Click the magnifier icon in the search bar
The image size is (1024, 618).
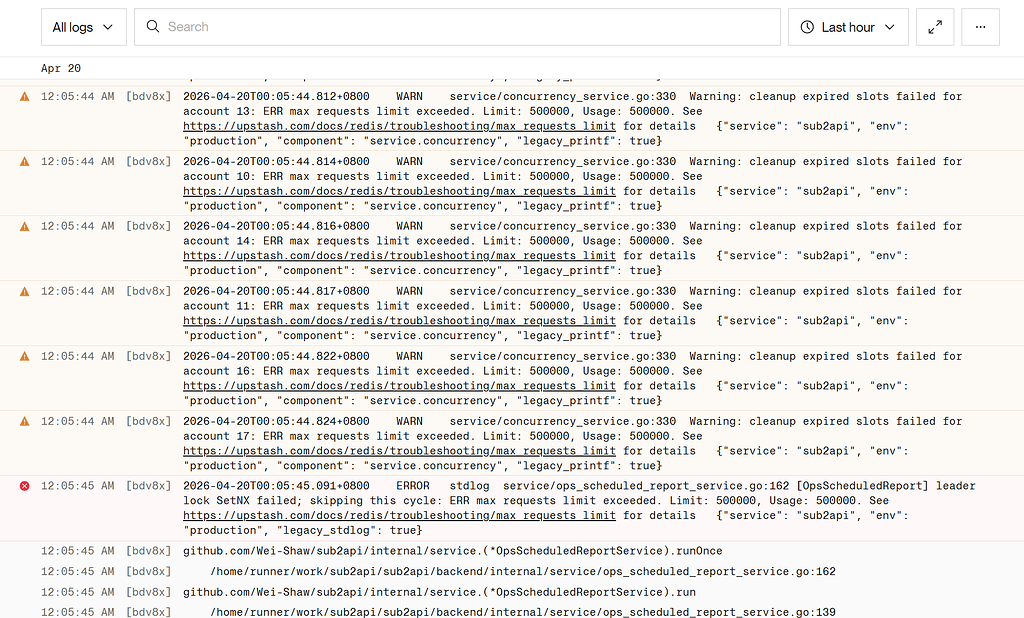(x=153, y=26)
